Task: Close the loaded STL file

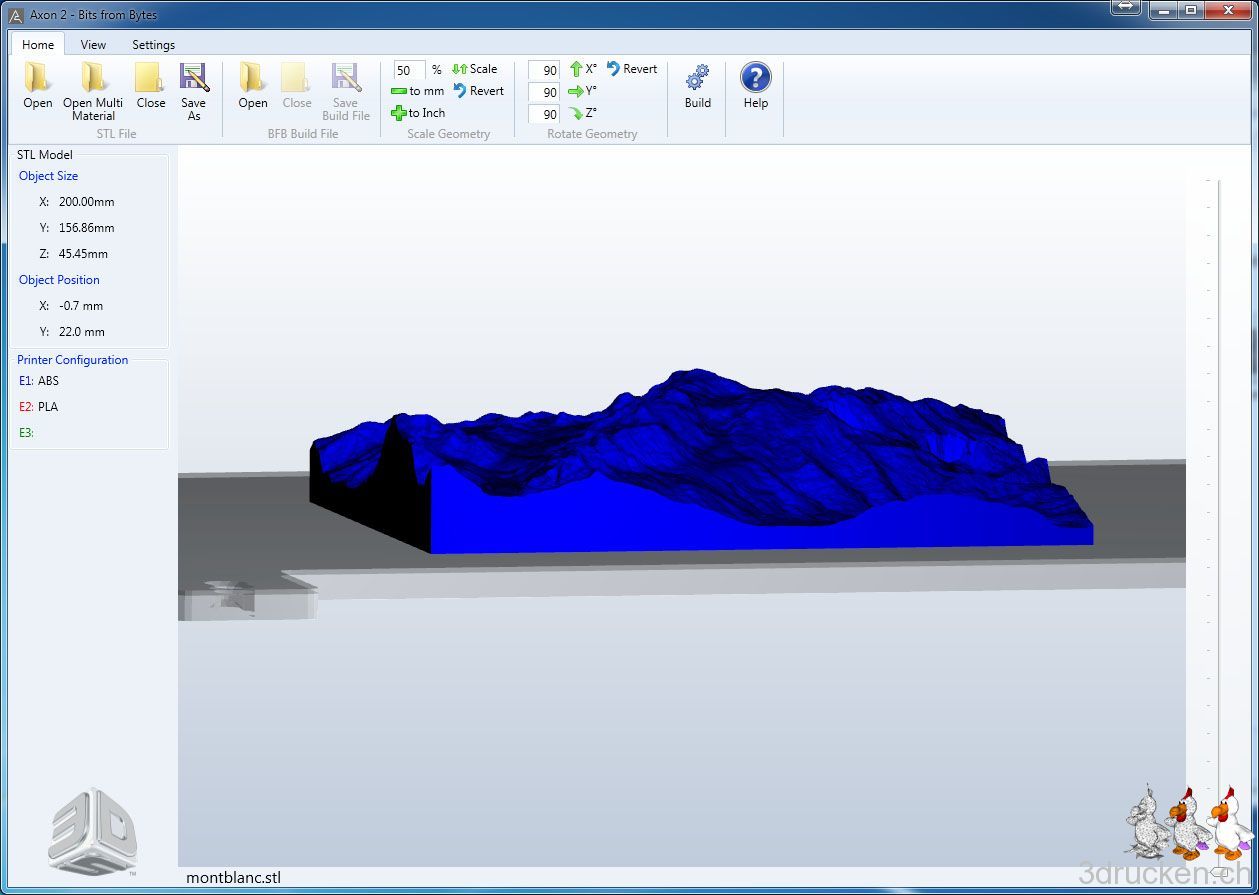Action: 151,79
